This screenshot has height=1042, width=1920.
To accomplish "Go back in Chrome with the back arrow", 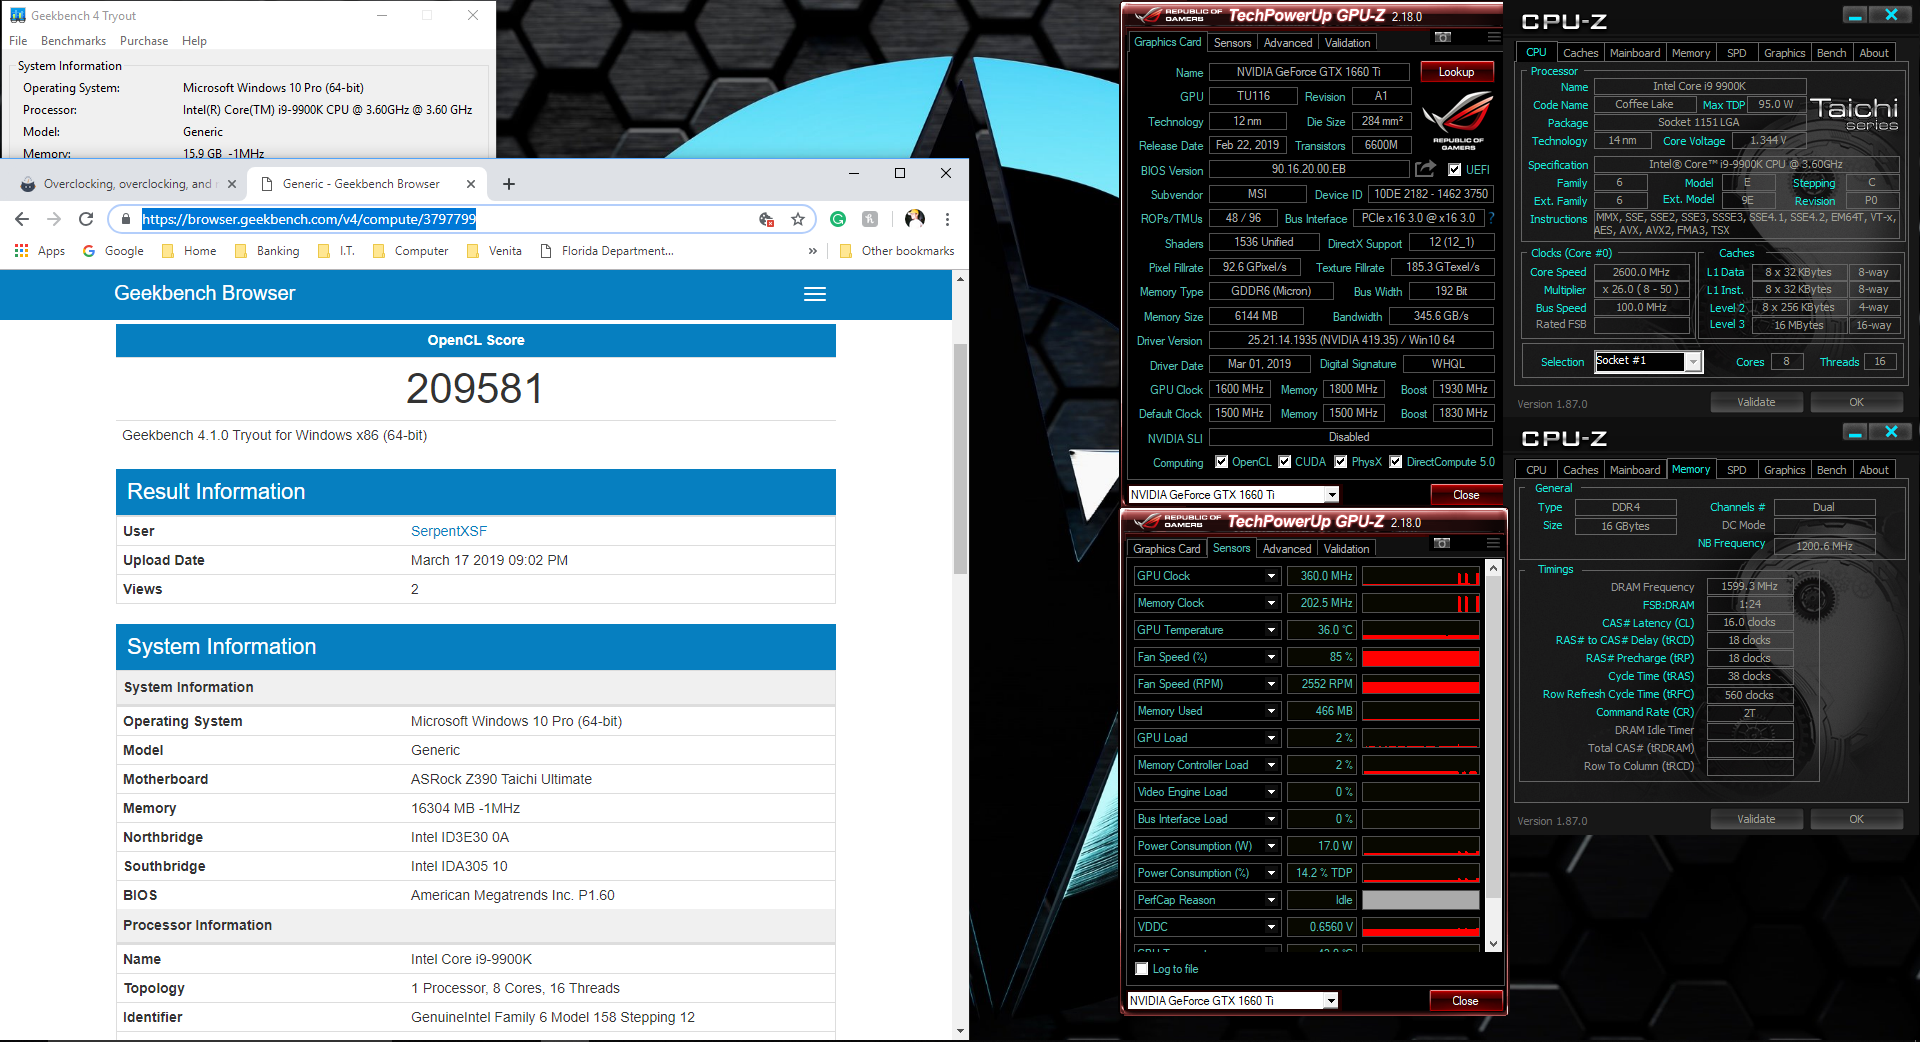I will tap(22, 219).
